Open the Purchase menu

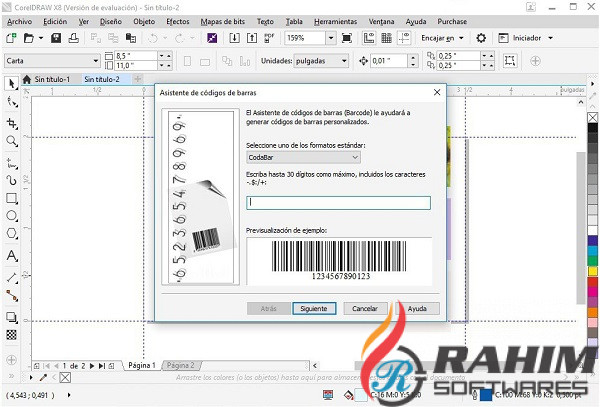[452, 22]
